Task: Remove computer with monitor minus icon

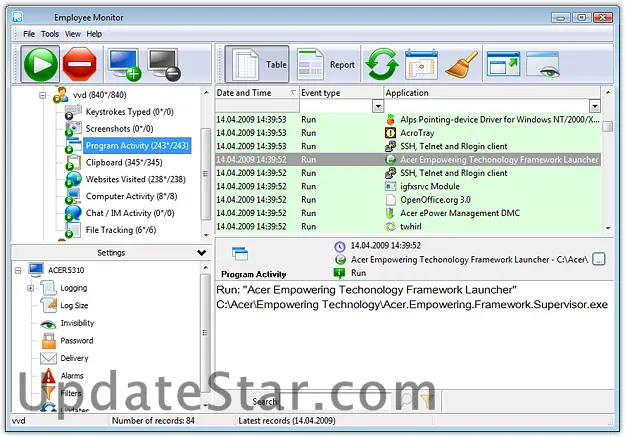Action: [x=164, y=65]
